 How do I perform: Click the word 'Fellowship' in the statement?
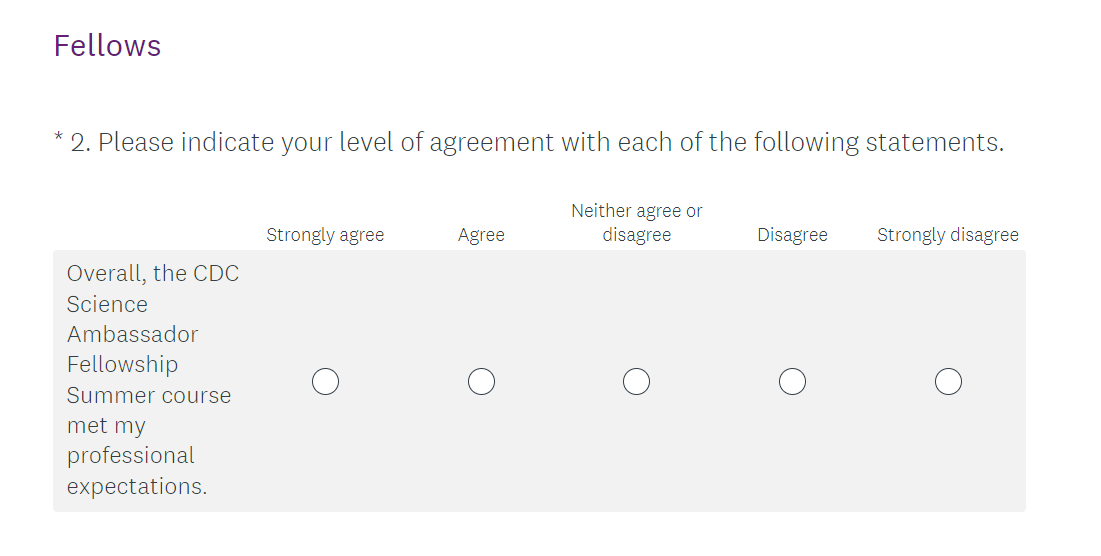point(122,364)
